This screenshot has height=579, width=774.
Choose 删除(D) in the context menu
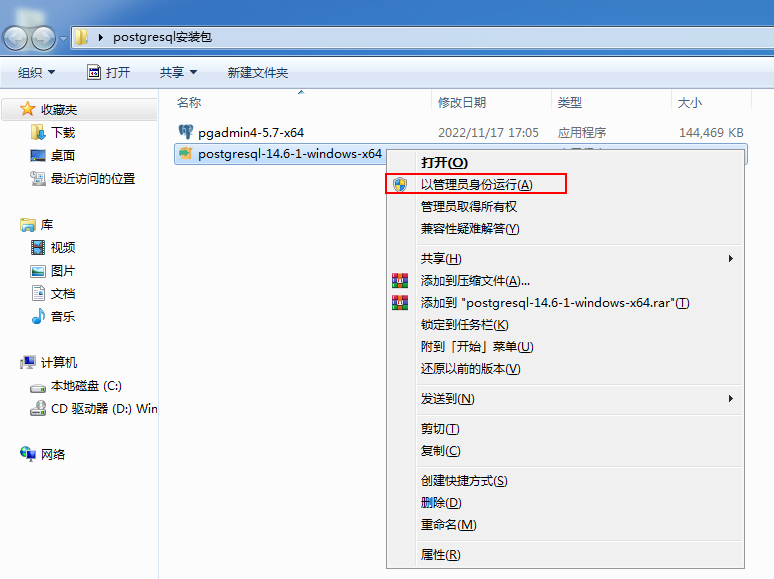coord(441,502)
